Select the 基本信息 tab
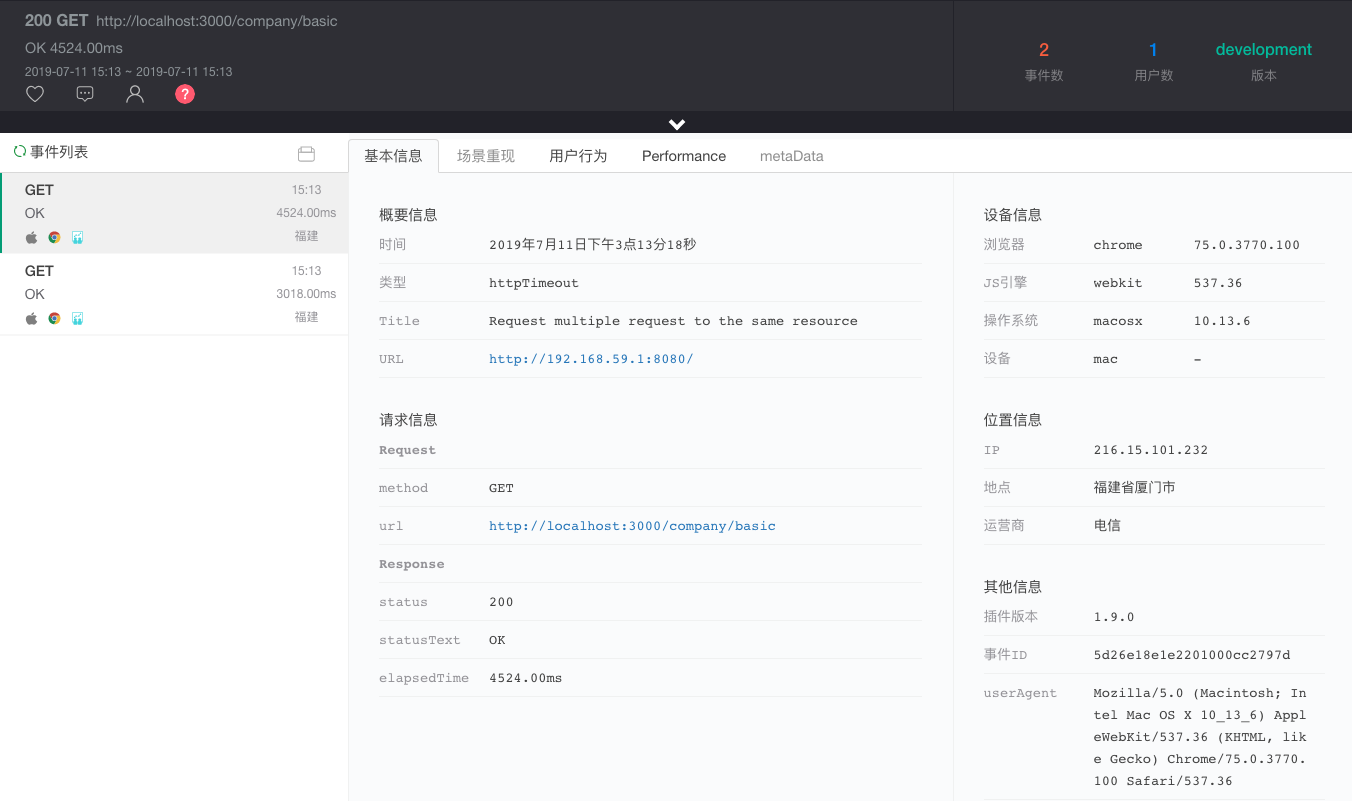Image resolution: width=1352 pixels, height=801 pixels. click(x=393, y=156)
